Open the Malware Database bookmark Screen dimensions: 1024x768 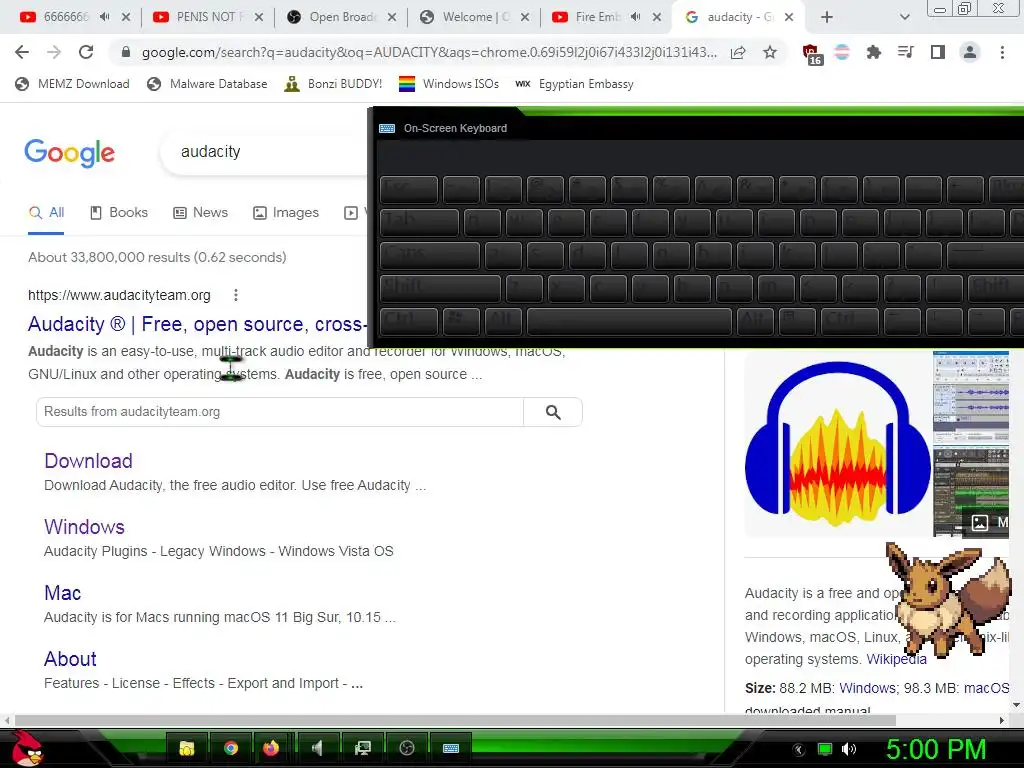pos(207,84)
